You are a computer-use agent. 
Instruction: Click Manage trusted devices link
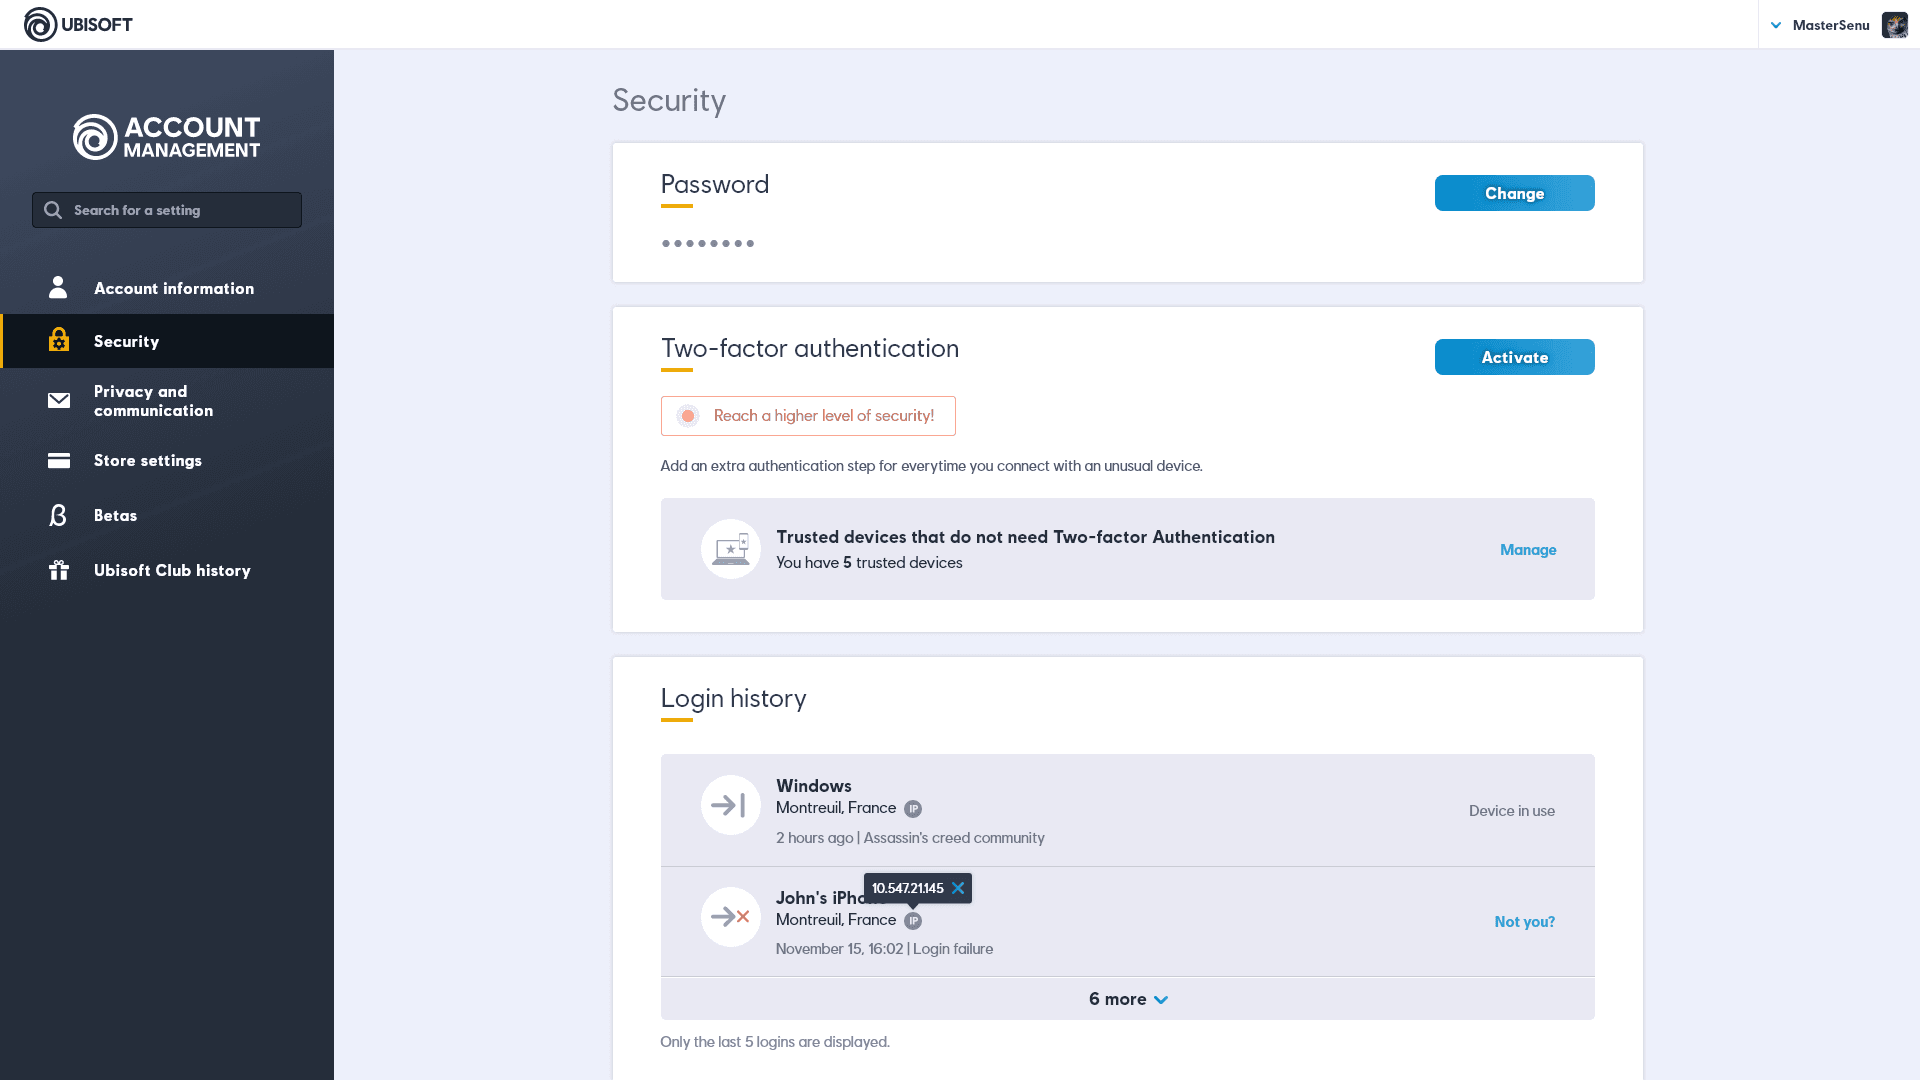coord(1528,550)
